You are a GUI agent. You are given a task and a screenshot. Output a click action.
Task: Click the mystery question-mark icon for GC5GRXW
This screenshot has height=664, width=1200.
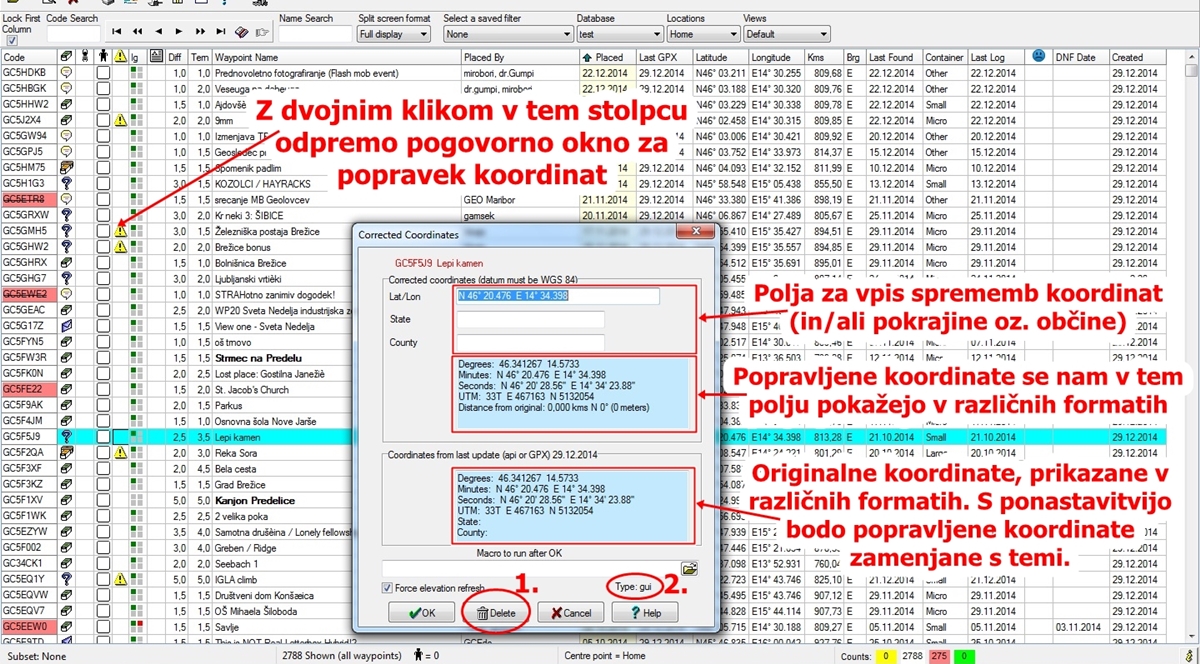pyautogui.click(x=66, y=215)
